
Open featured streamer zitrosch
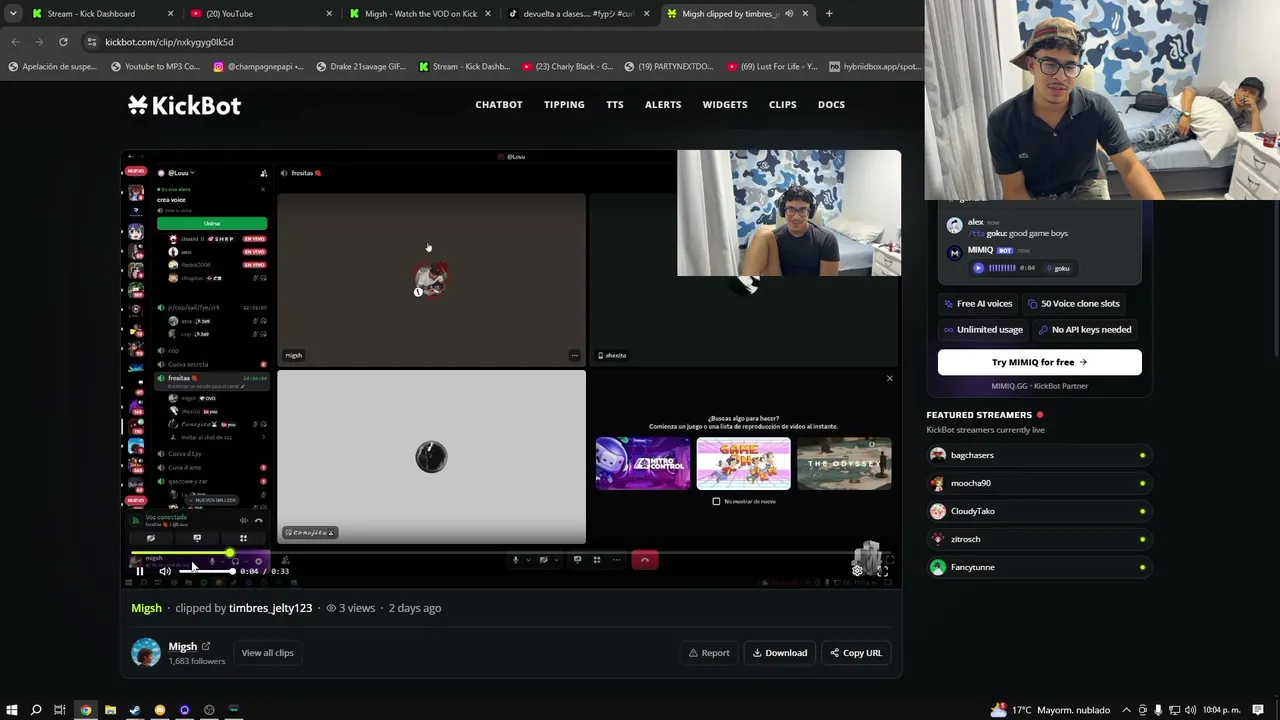[1038, 539]
